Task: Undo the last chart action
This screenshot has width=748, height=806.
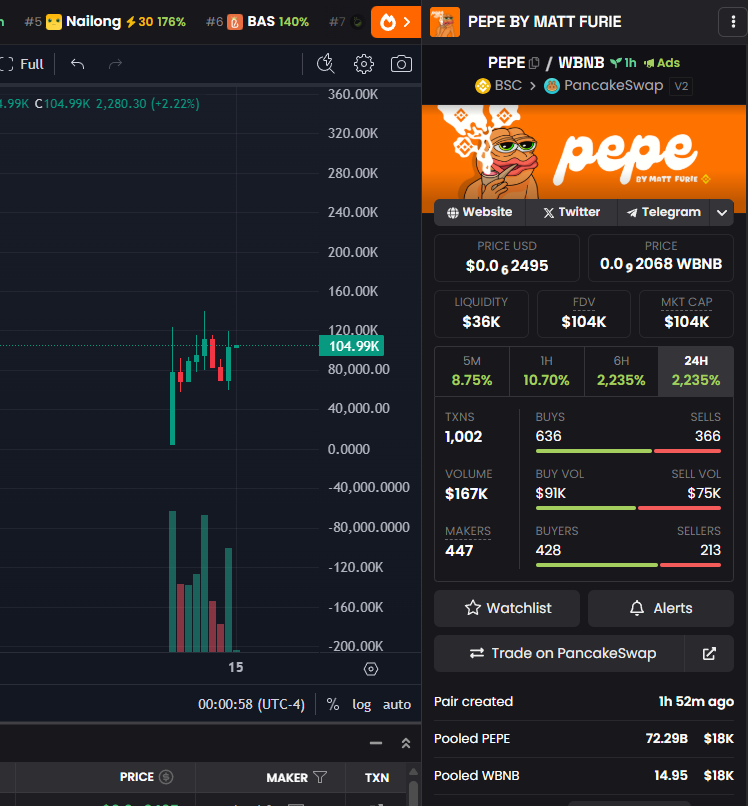Action: tap(78, 64)
